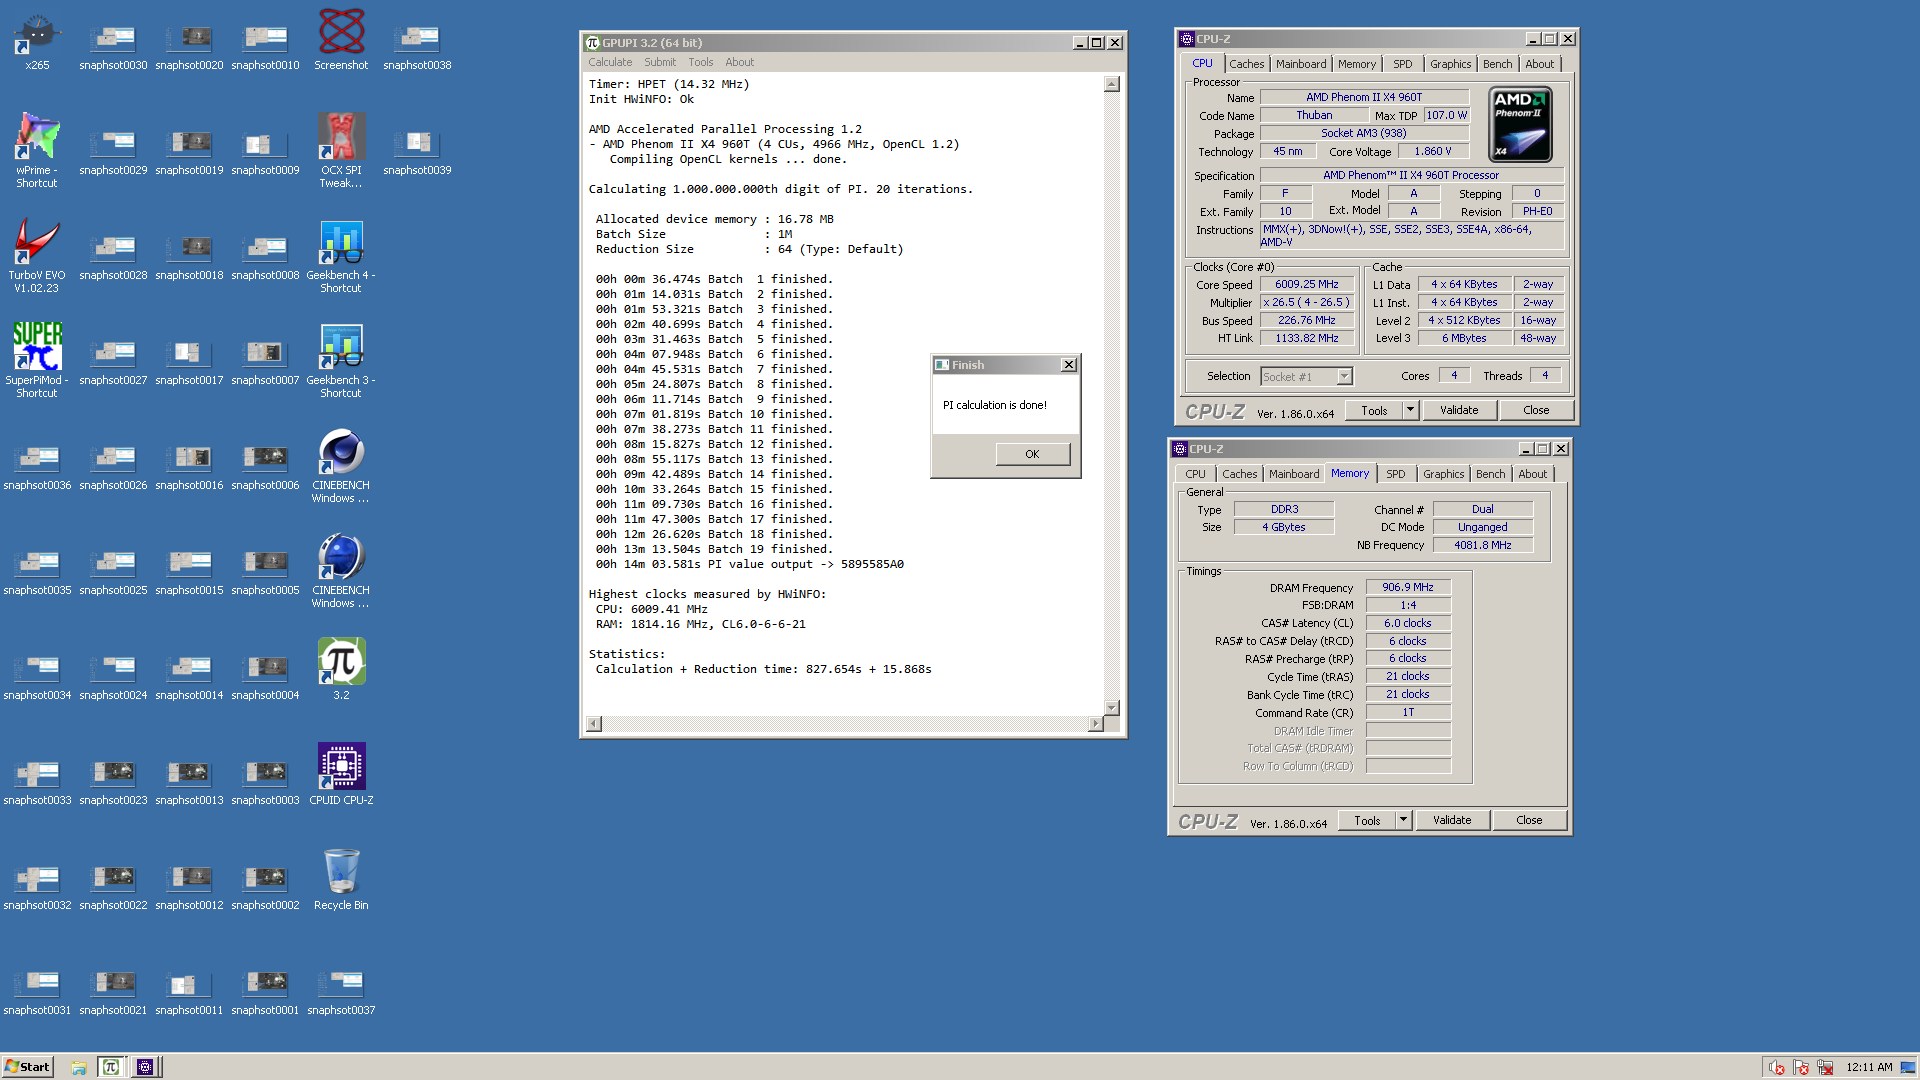Open the CPU tab in lower CPU-Z
Screen dimensions: 1920x1080
pyautogui.click(x=1195, y=474)
